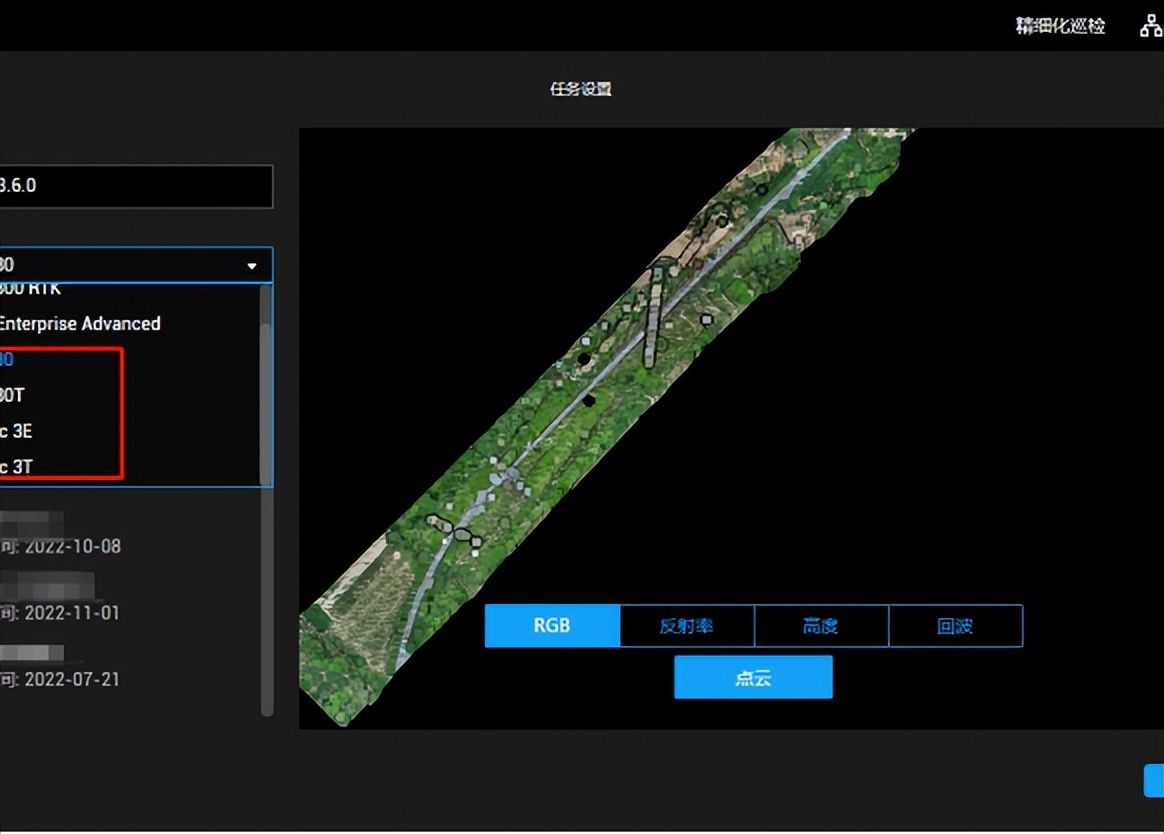
Task: Switch to the RGB display mode
Action: coord(552,626)
